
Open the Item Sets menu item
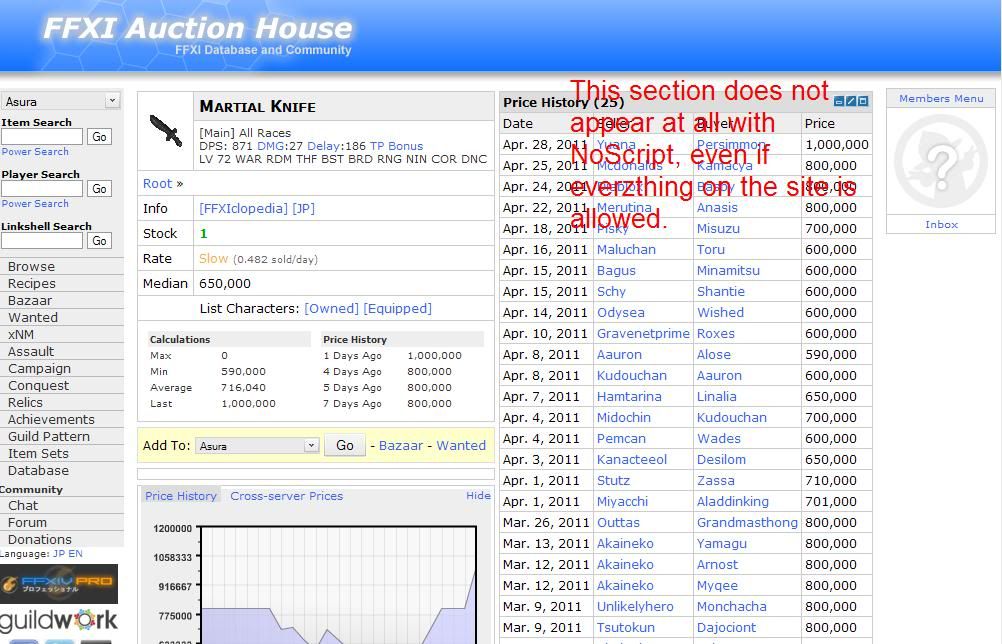point(38,454)
